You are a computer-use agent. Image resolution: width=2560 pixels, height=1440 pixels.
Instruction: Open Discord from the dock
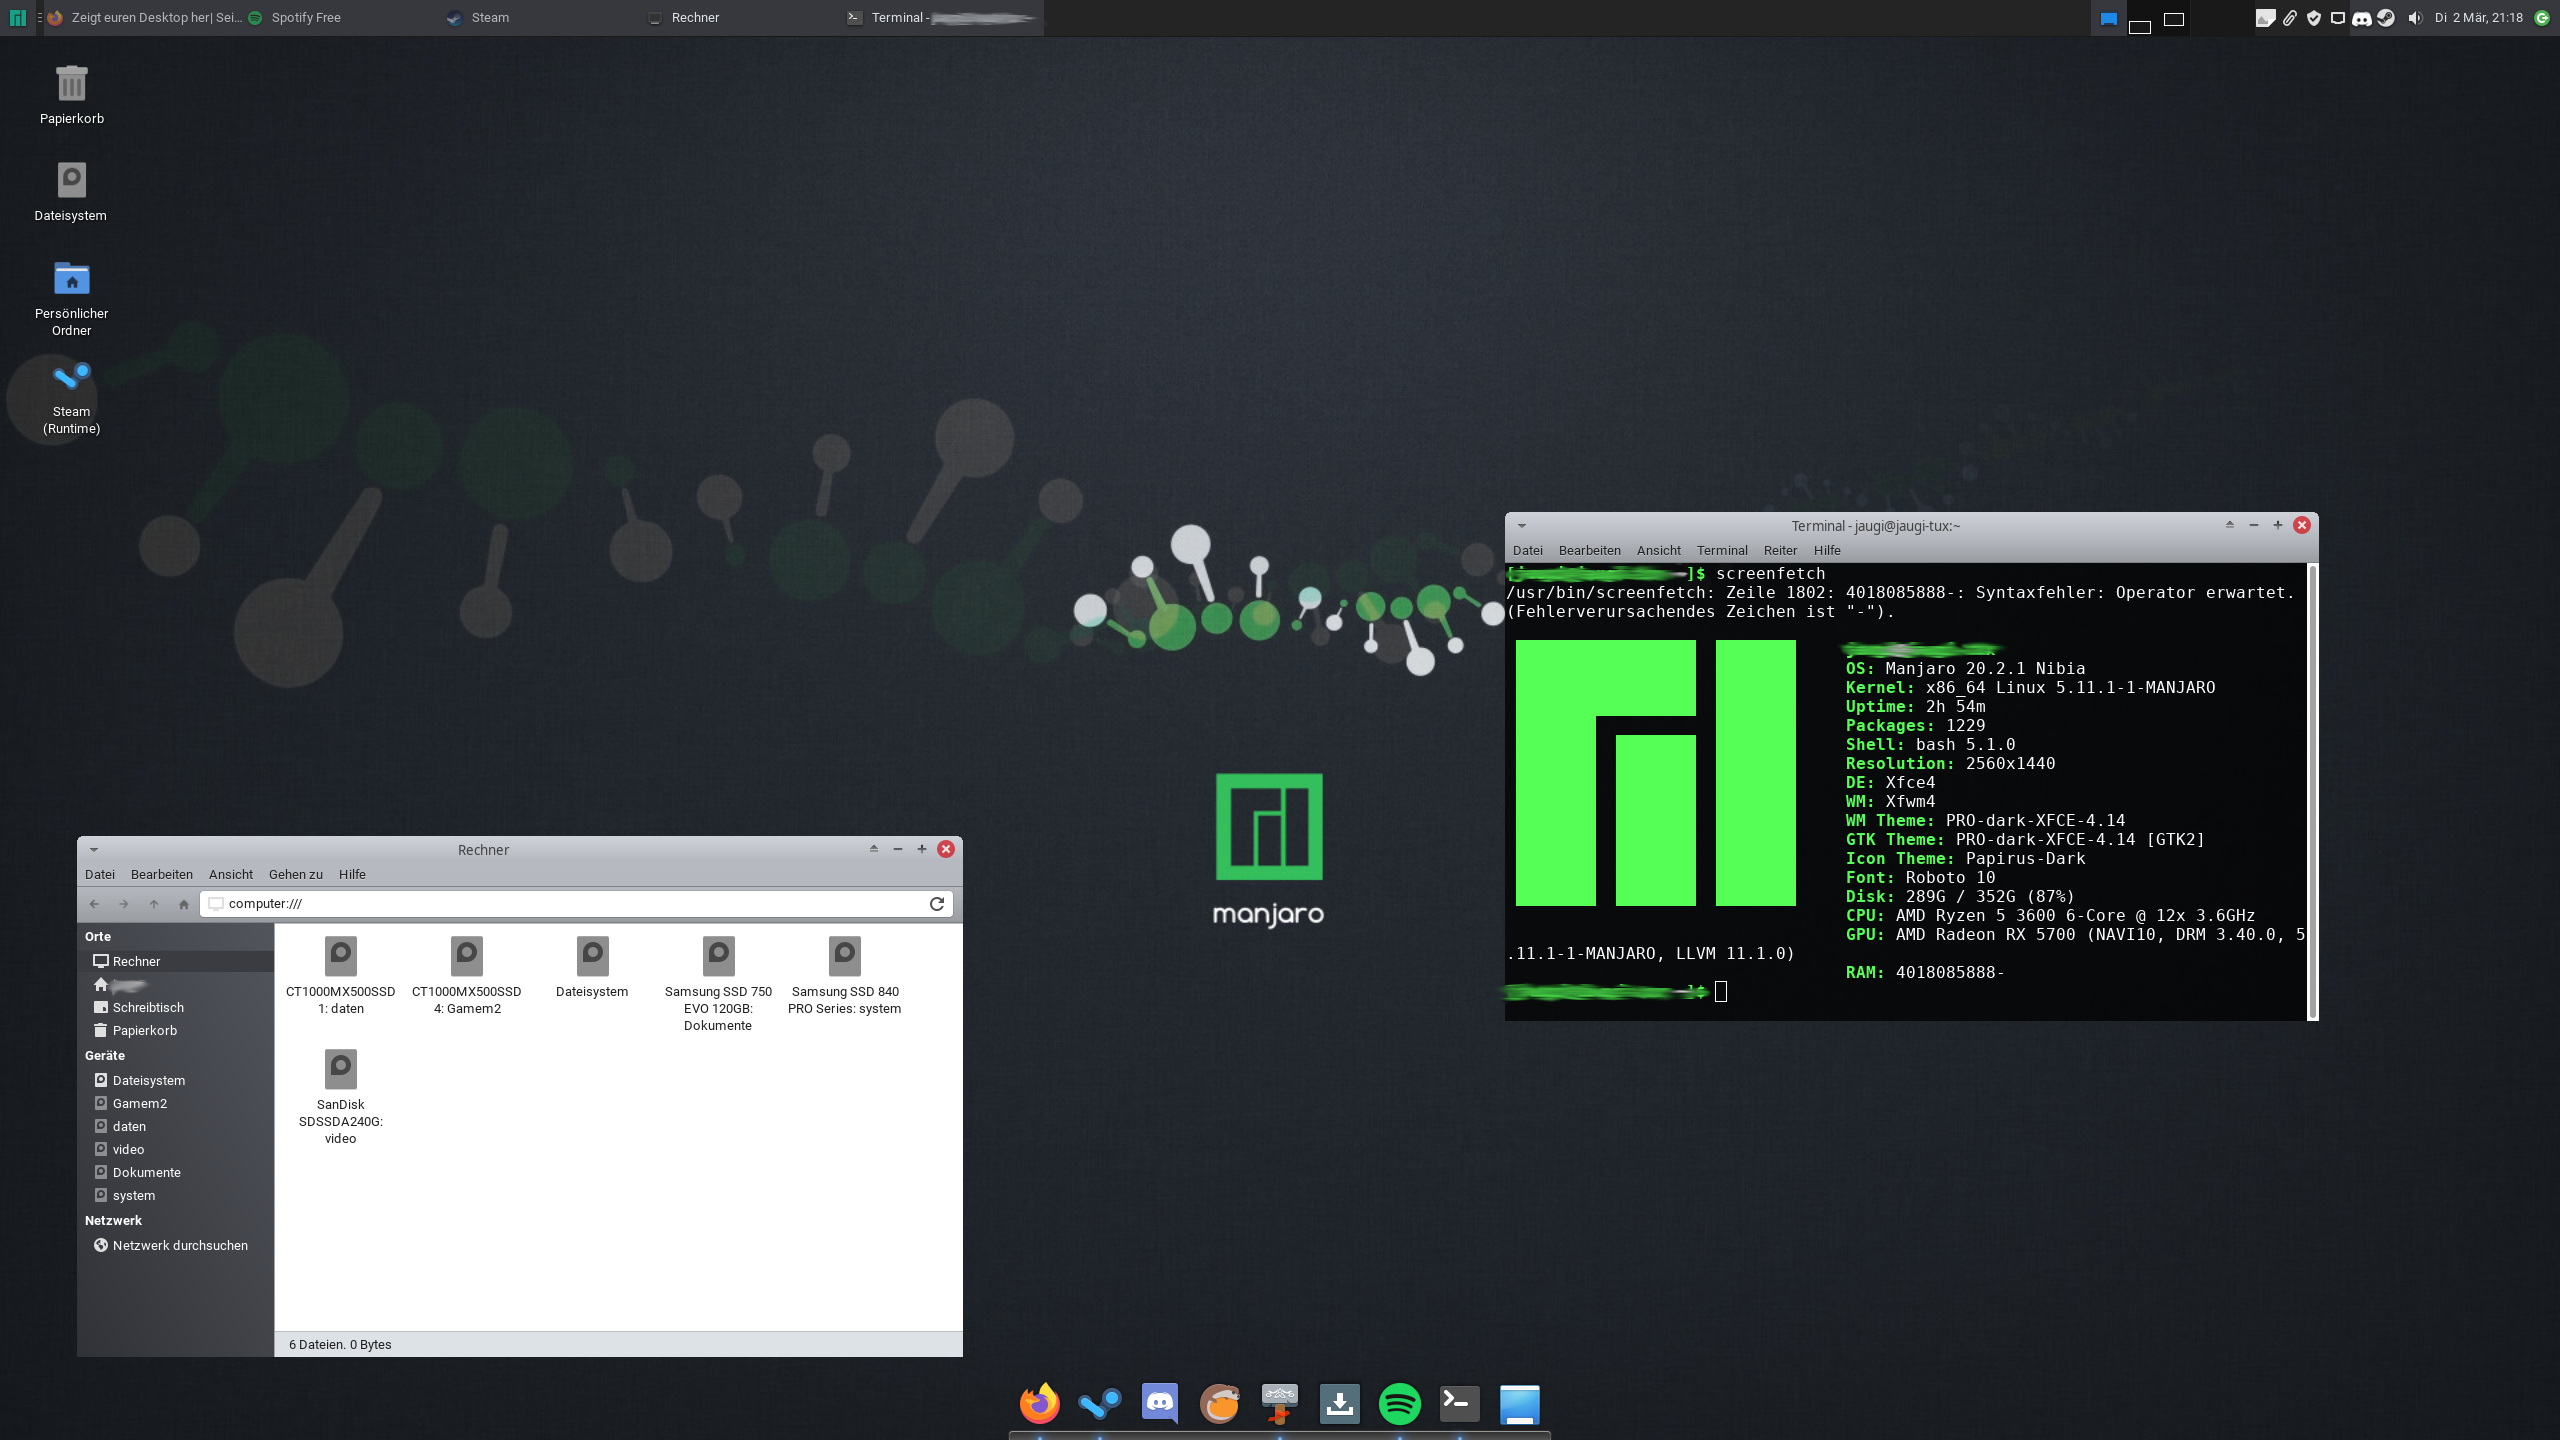click(1160, 1403)
